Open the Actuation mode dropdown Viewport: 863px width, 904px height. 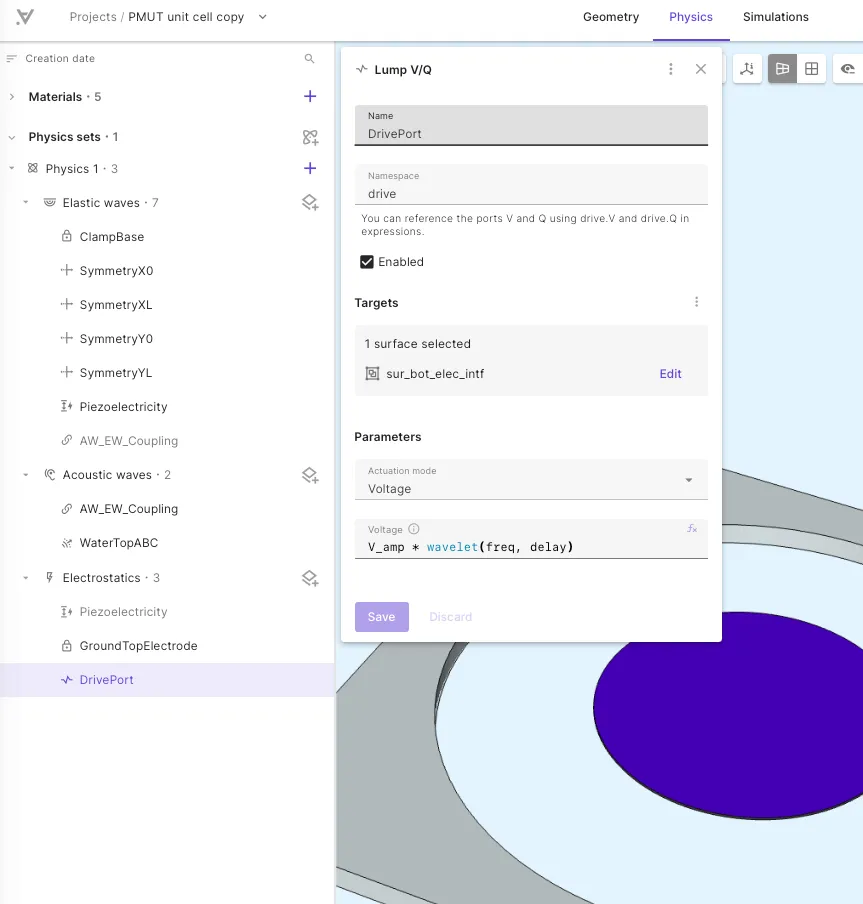pyautogui.click(x=531, y=480)
